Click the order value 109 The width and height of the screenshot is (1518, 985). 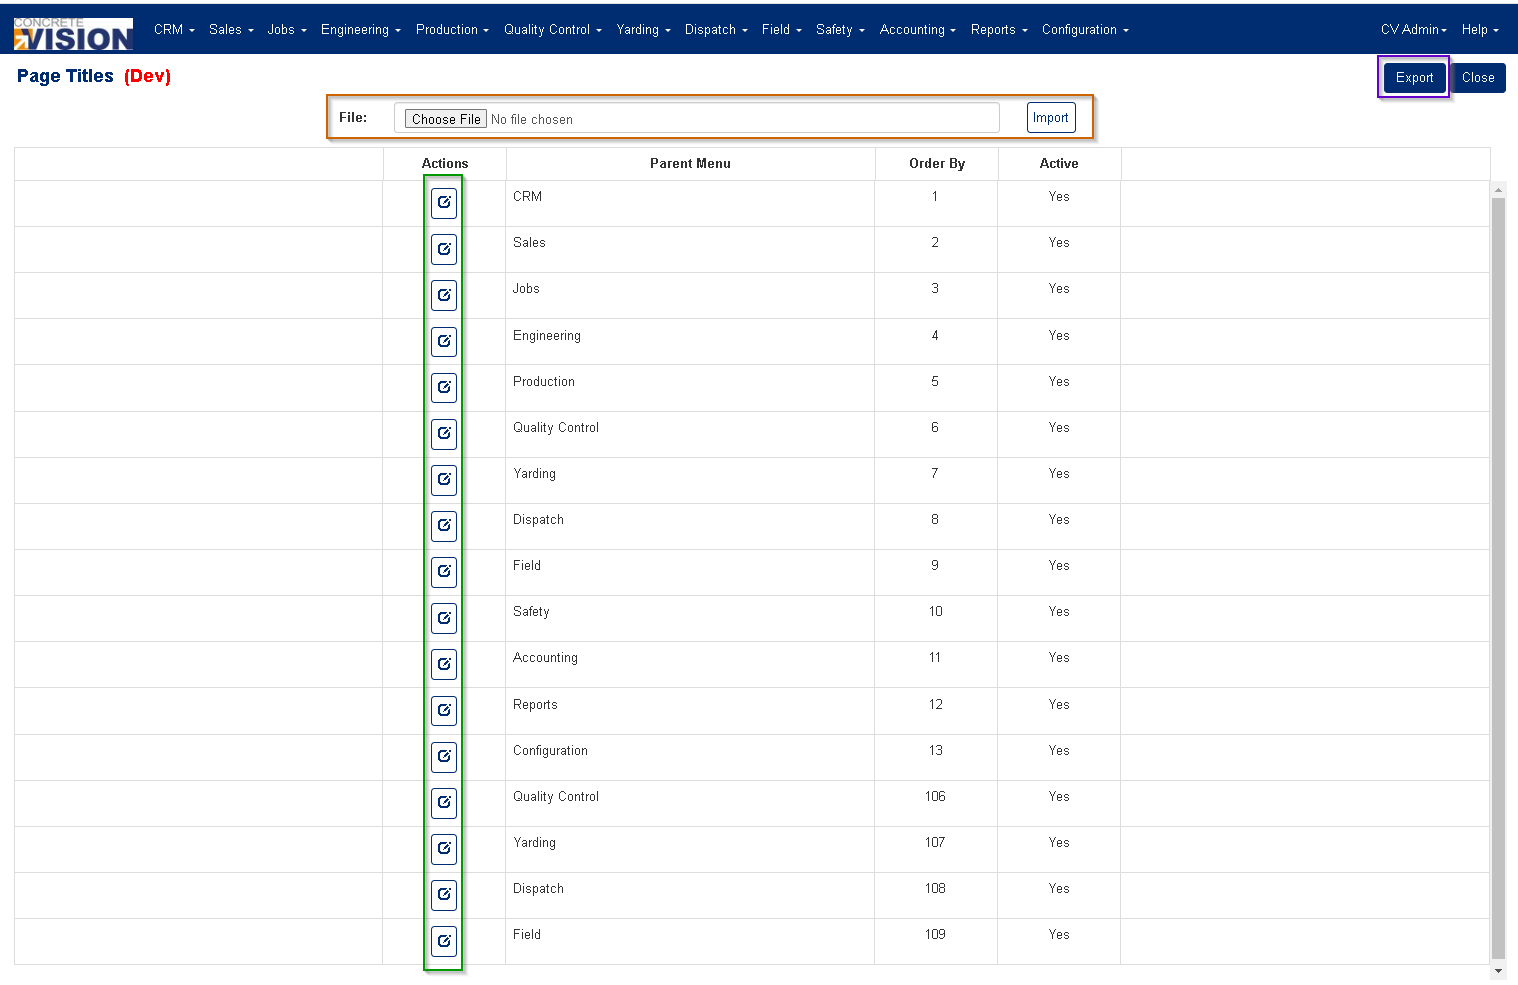point(935,935)
